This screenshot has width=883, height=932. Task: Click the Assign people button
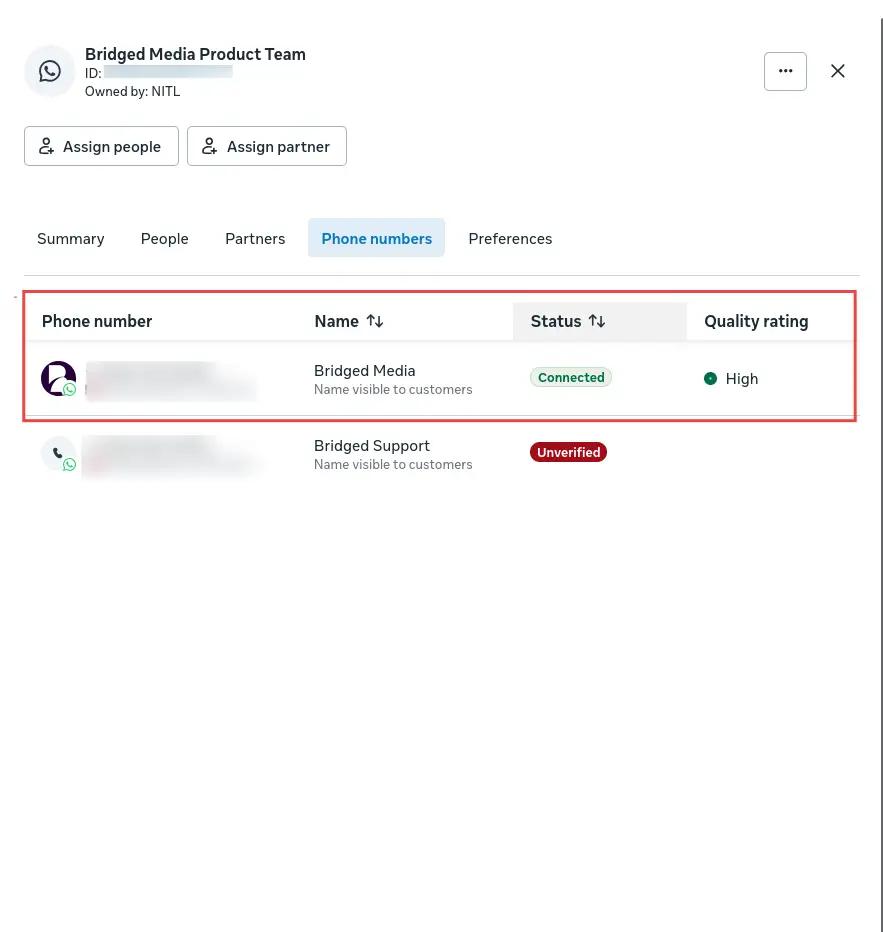point(102,146)
